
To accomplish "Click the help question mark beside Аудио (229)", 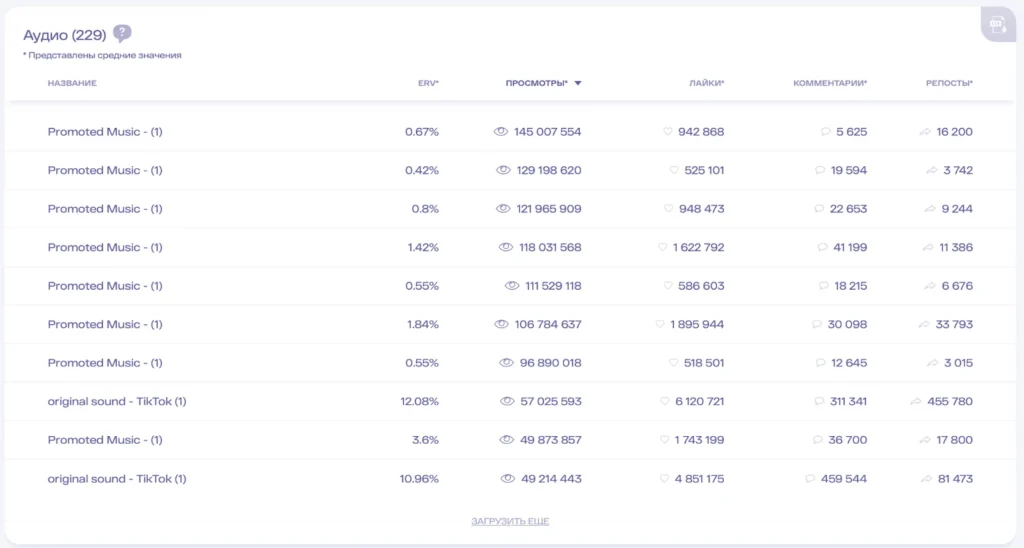I will (122, 33).
